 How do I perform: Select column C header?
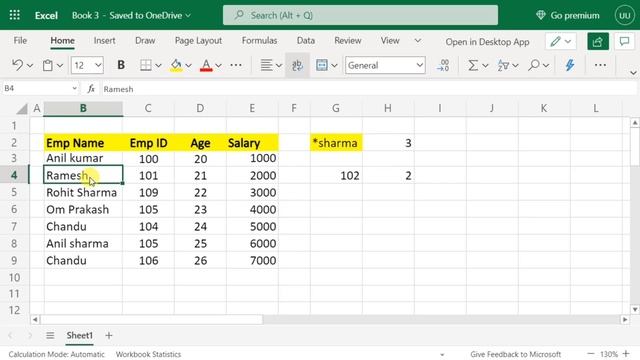coord(148,109)
